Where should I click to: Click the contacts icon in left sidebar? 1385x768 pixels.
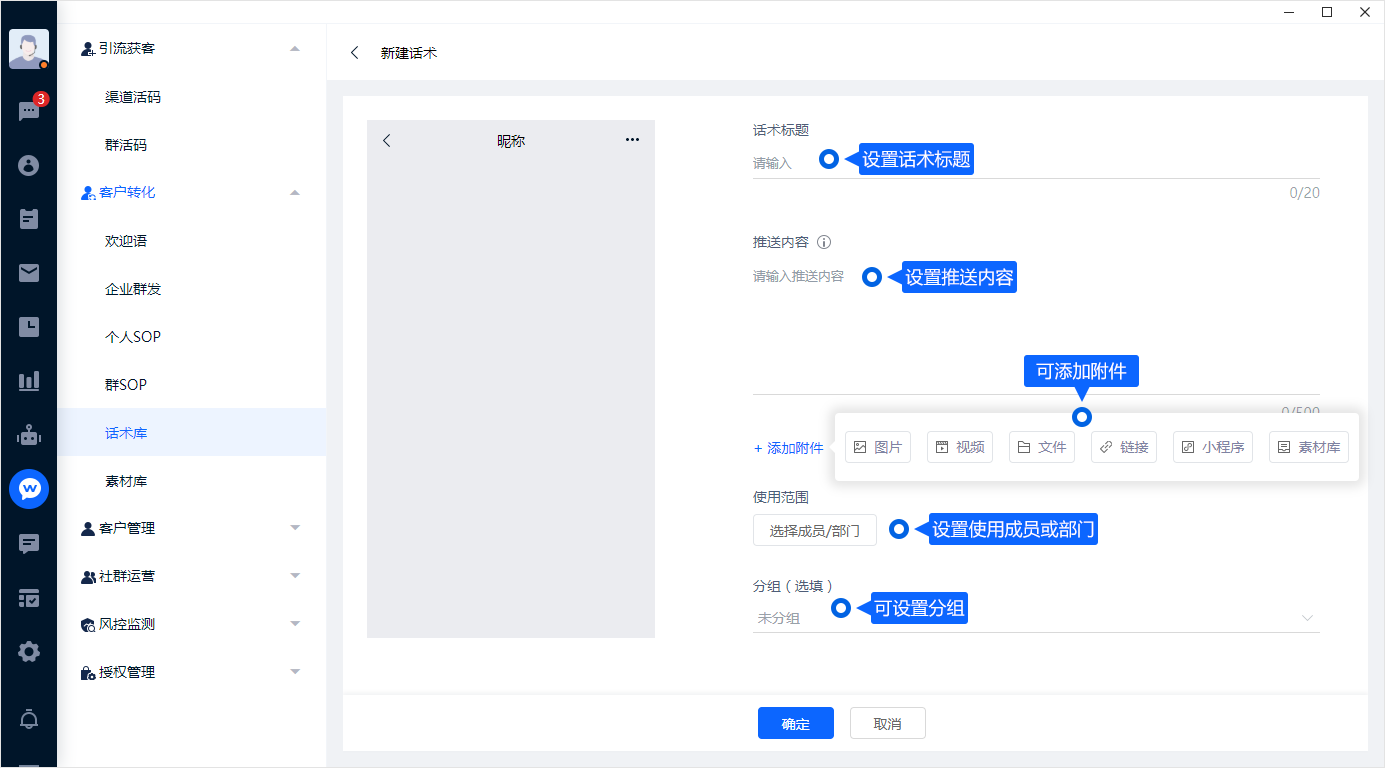(x=29, y=165)
